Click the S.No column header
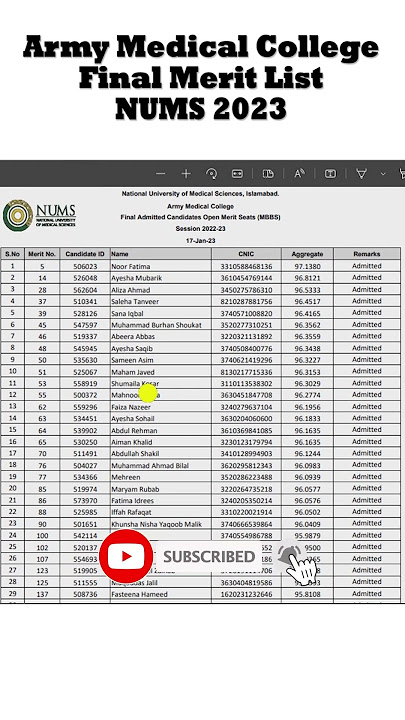Screen dimensions: 405x720 tap(13, 253)
